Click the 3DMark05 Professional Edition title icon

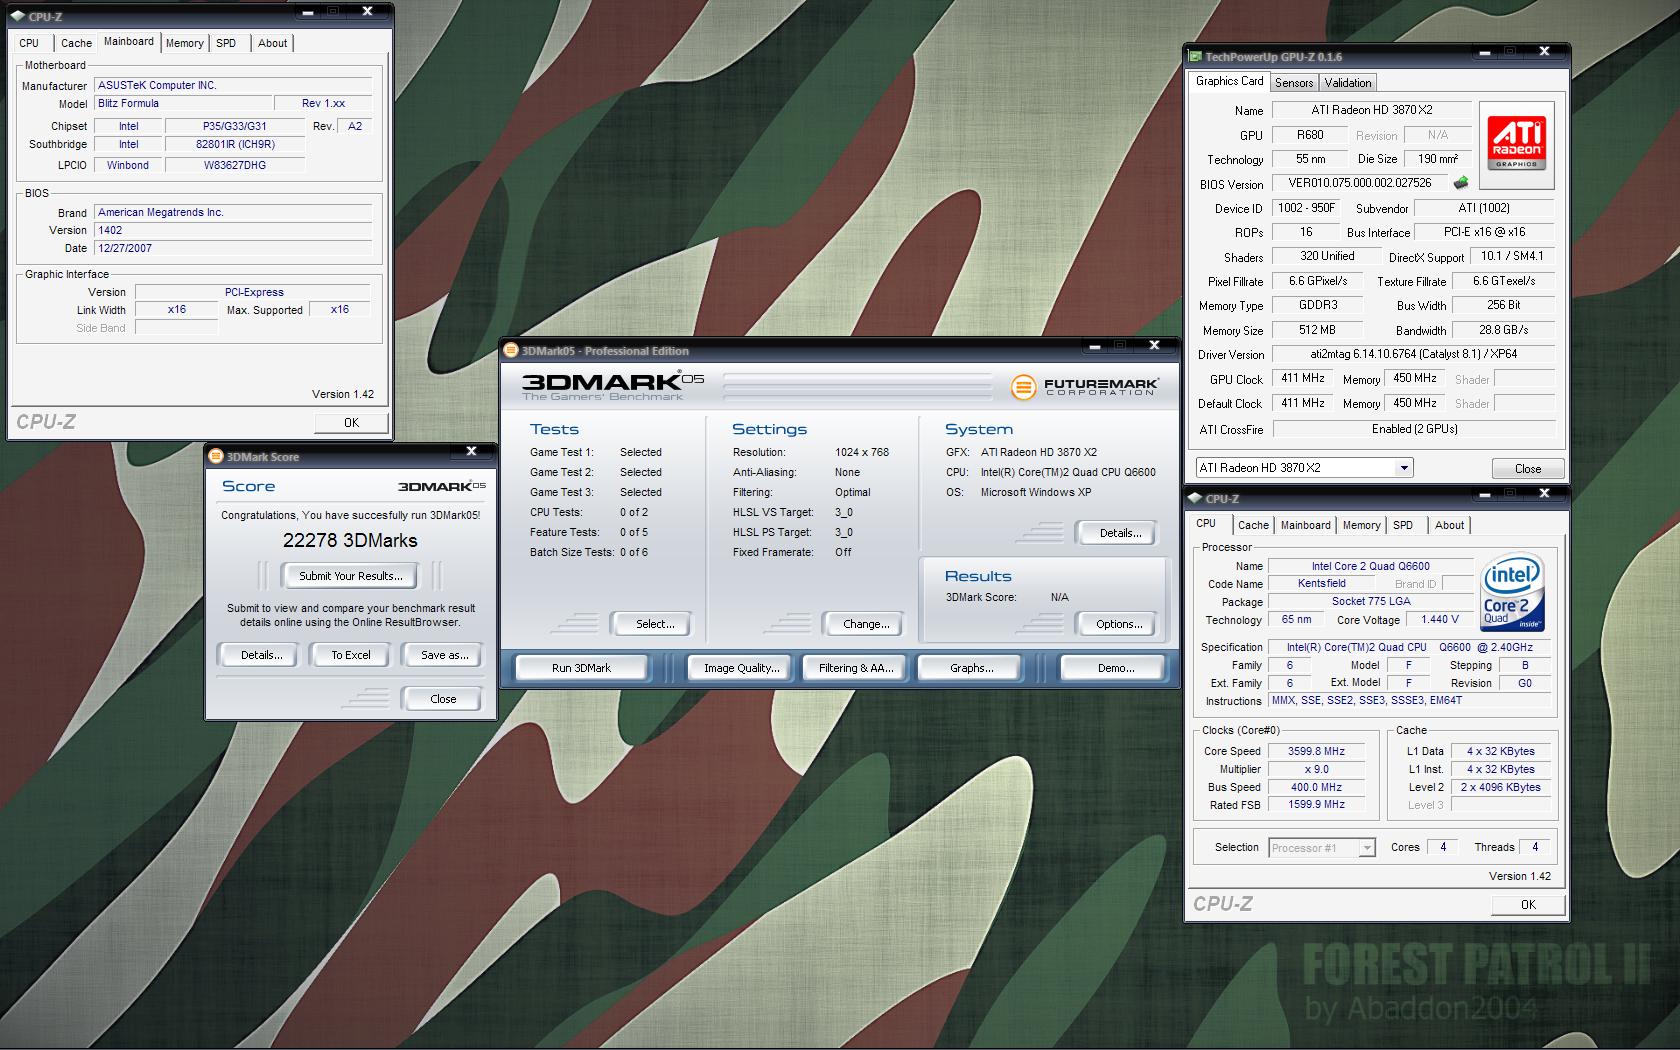point(510,351)
